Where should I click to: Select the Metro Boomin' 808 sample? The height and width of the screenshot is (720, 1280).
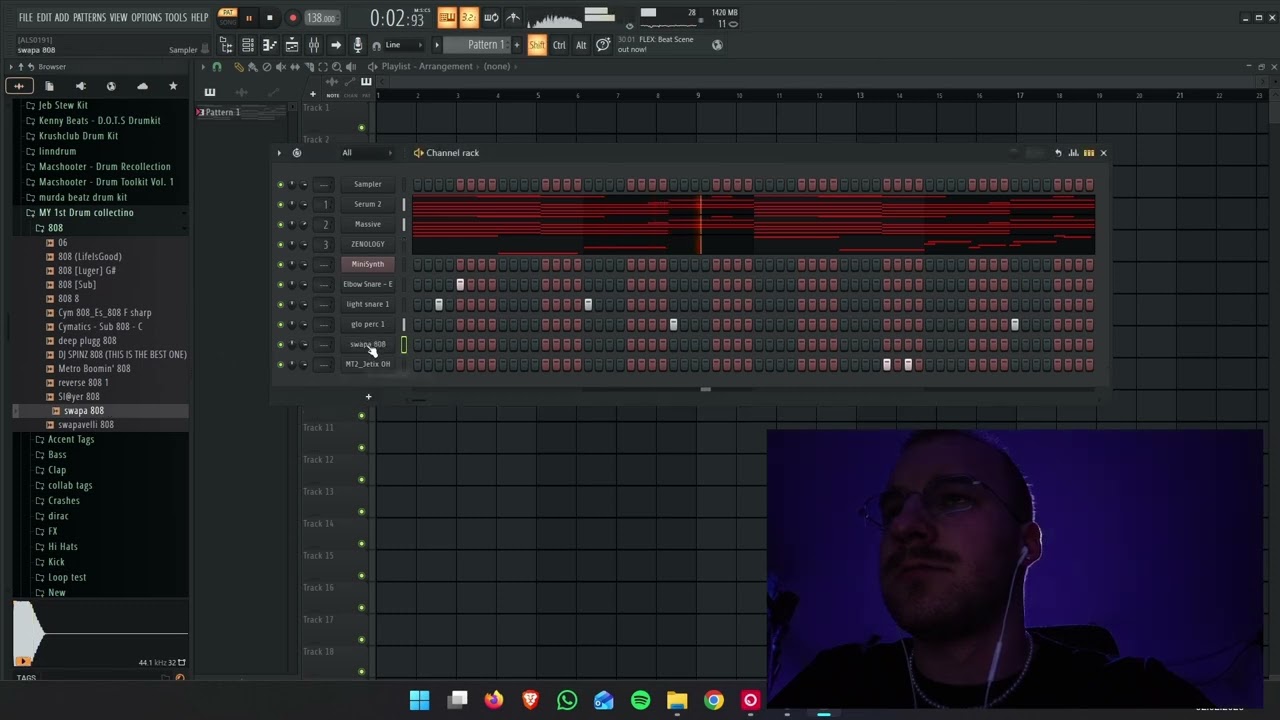pyautogui.click(x=93, y=368)
